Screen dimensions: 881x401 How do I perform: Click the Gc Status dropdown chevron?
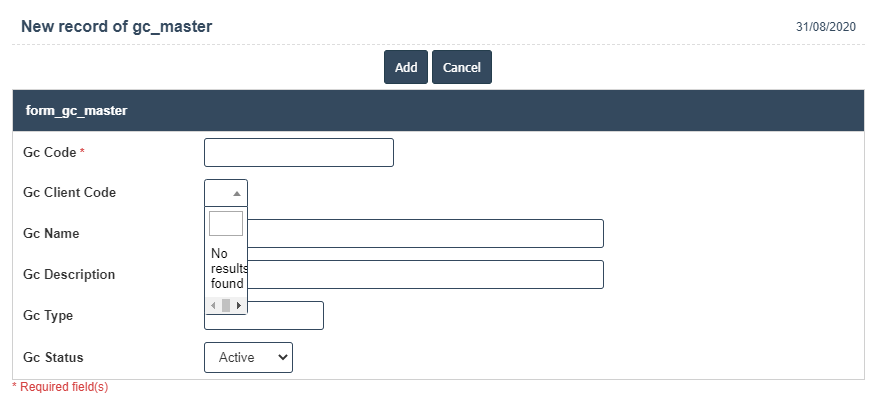click(281, 357)
